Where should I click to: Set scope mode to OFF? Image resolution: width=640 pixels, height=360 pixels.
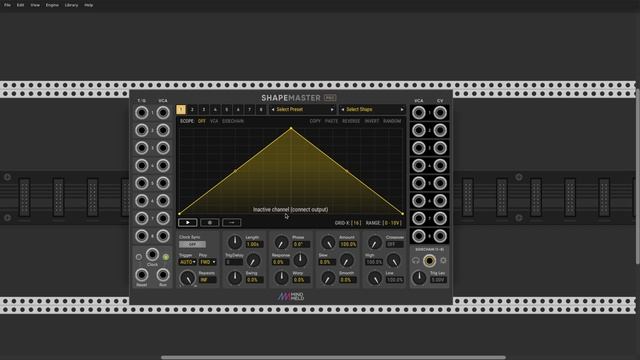[202, 121]
